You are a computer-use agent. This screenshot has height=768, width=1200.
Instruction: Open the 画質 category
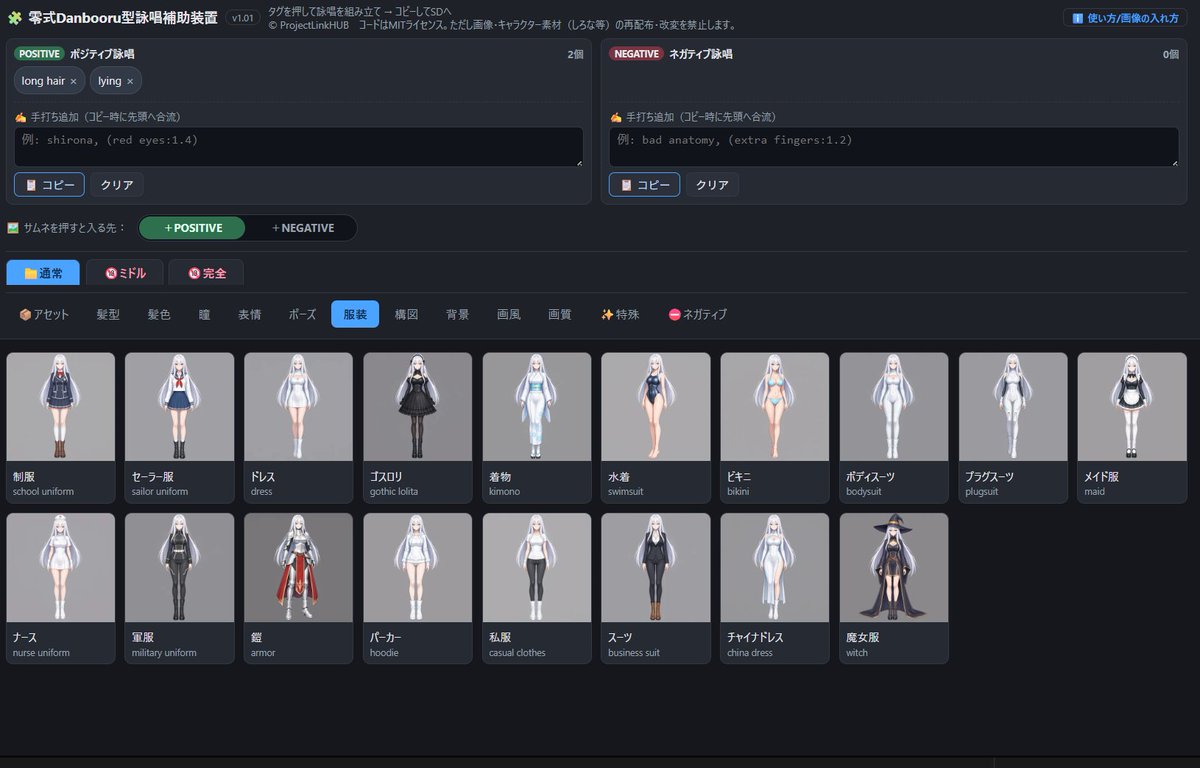tap(560, 314)
